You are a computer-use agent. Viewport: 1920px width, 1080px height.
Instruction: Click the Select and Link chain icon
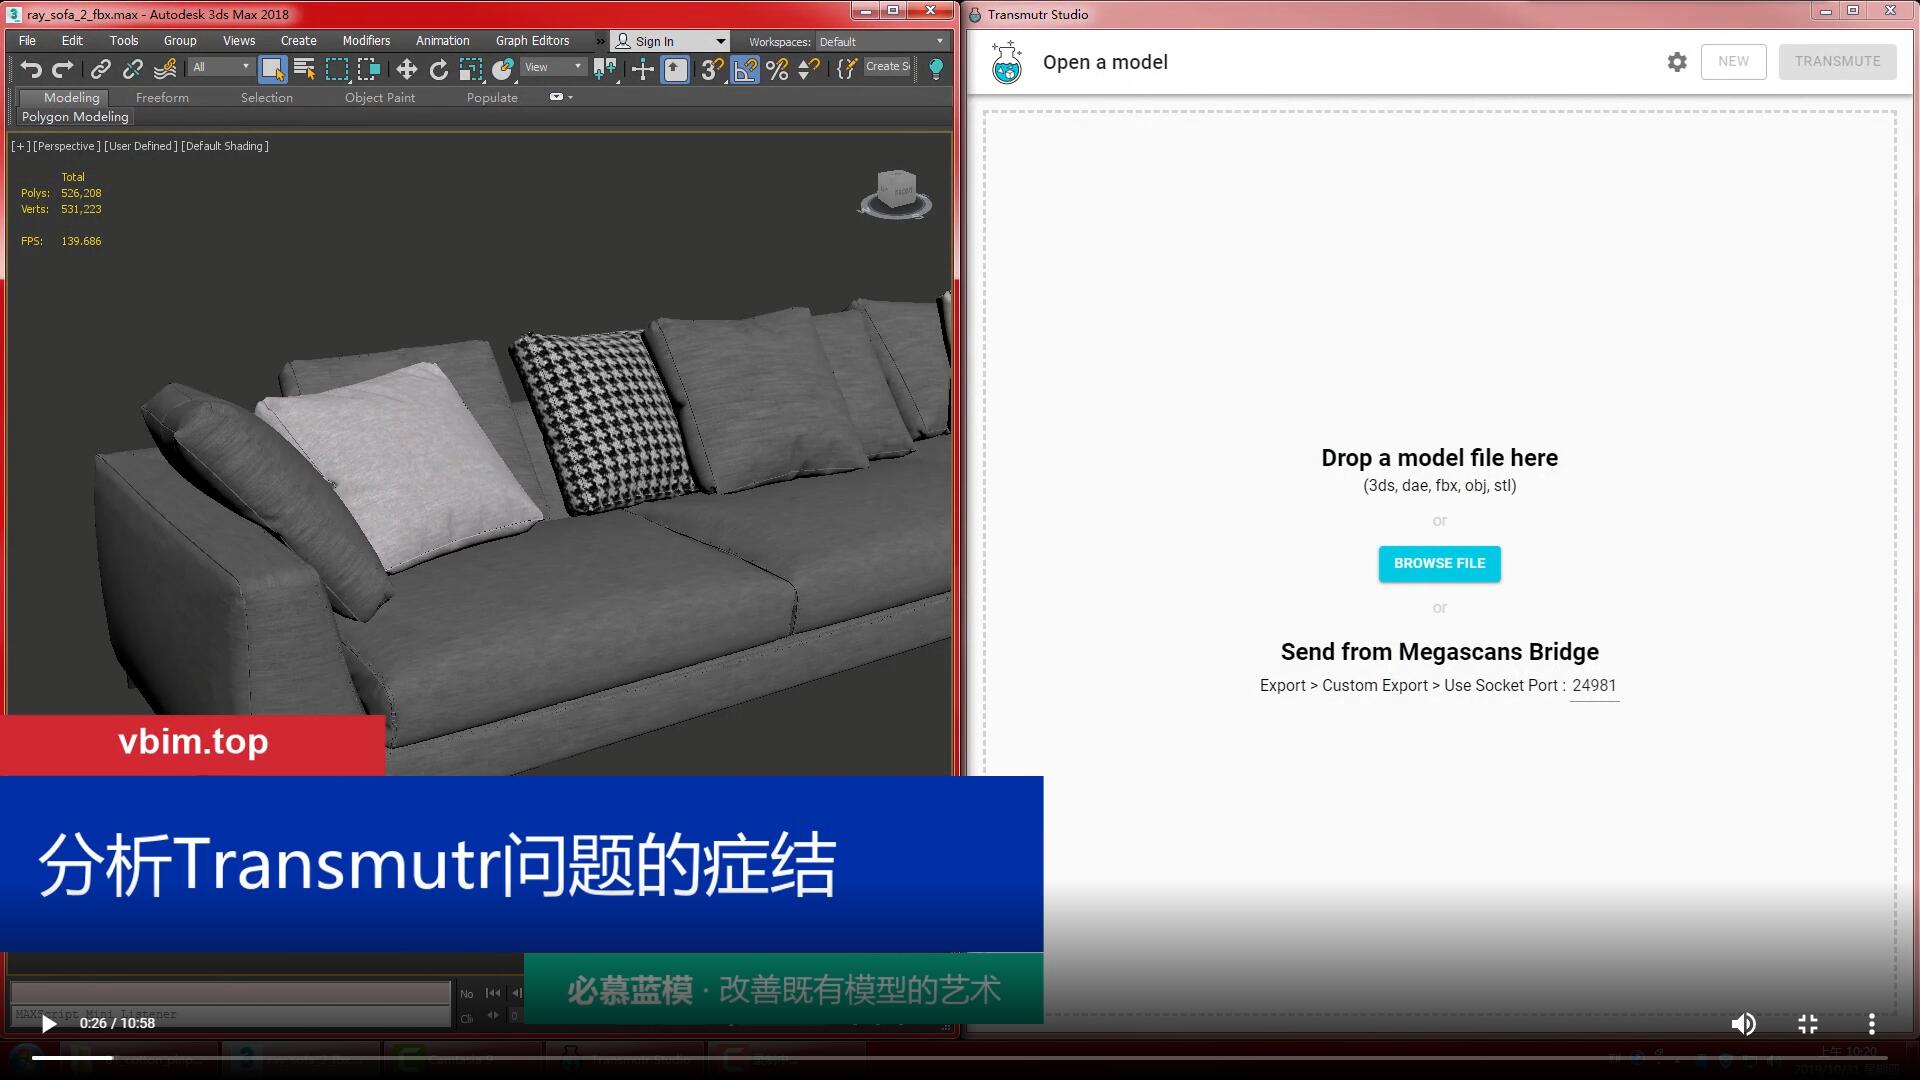100,69
